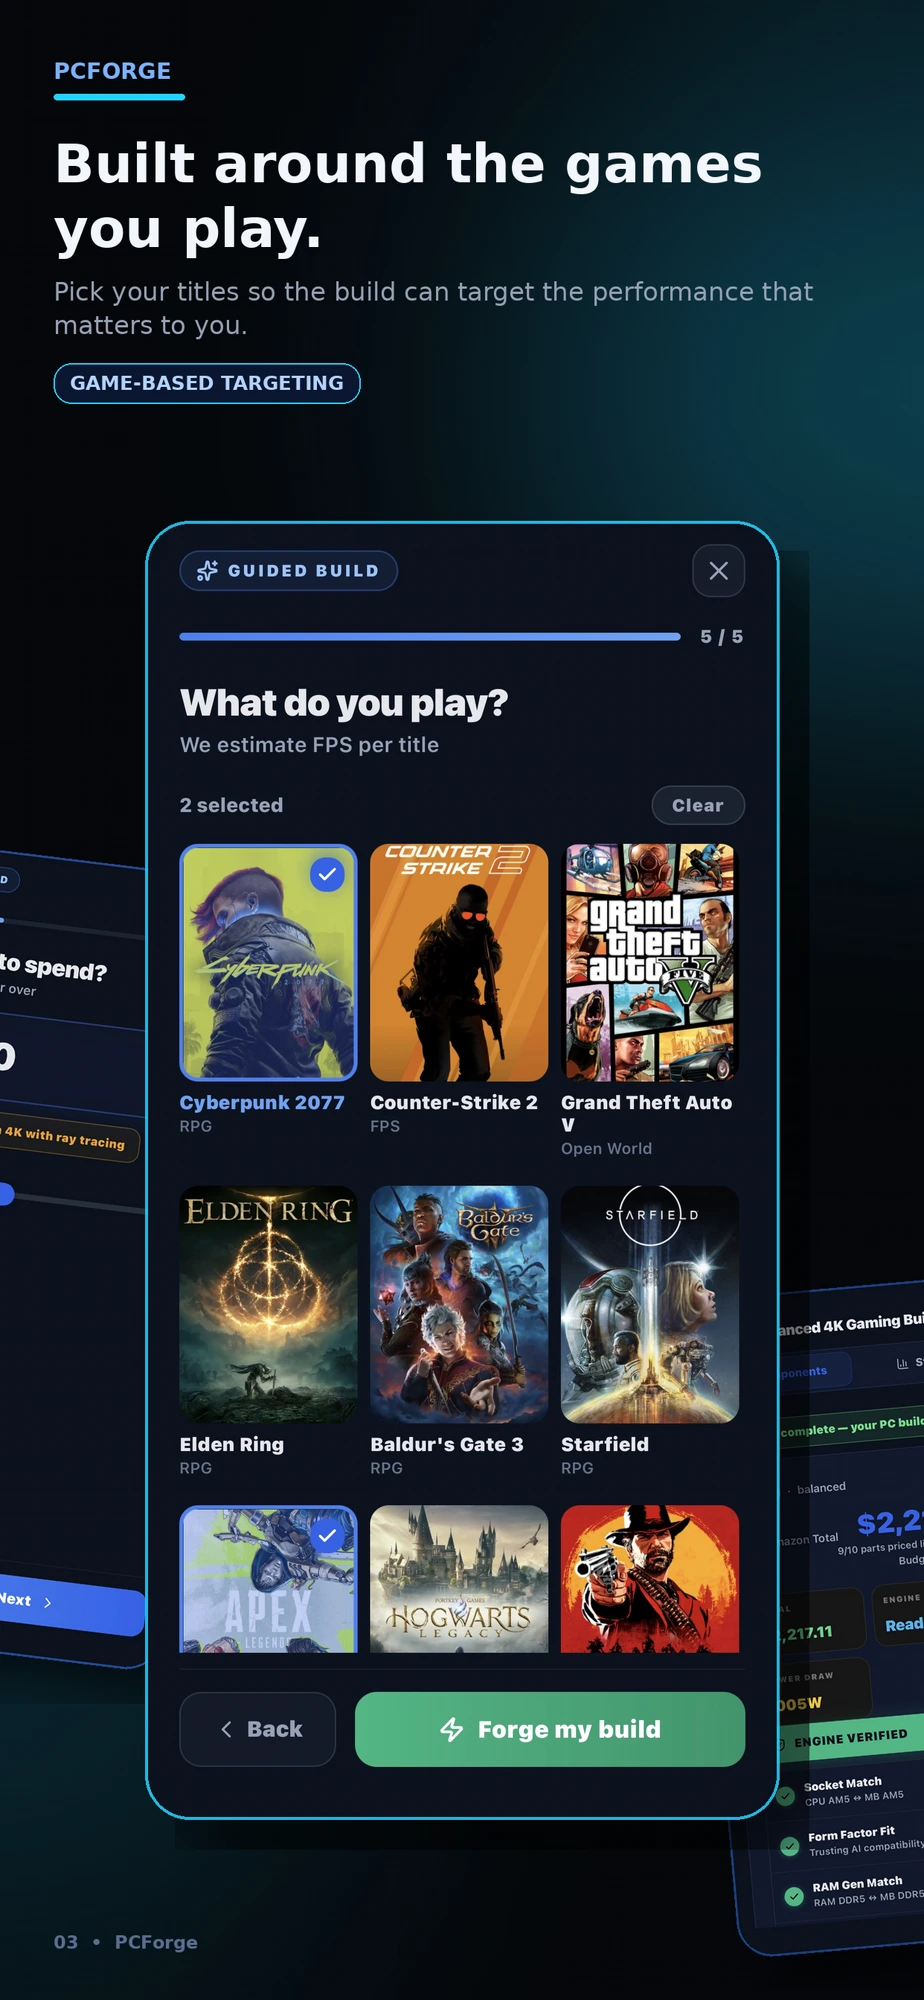Image resolution: width=924 pixels, height=2000 pixels.
Task: Close the Guided Build dialog
Action: click(718, 571)
